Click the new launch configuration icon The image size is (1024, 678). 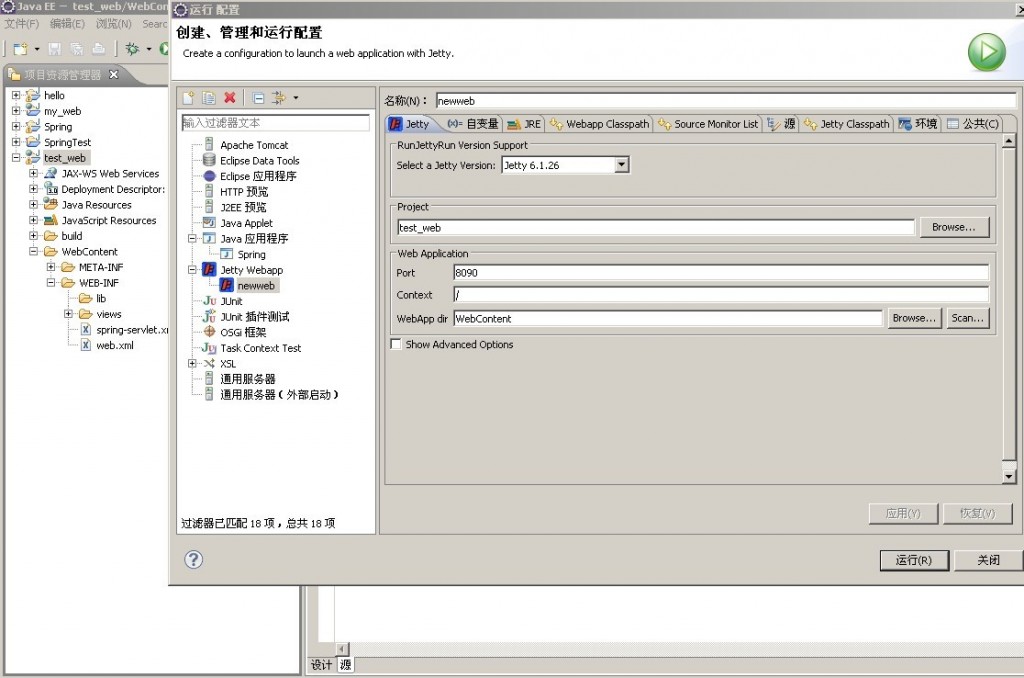(x=188, y=97)
